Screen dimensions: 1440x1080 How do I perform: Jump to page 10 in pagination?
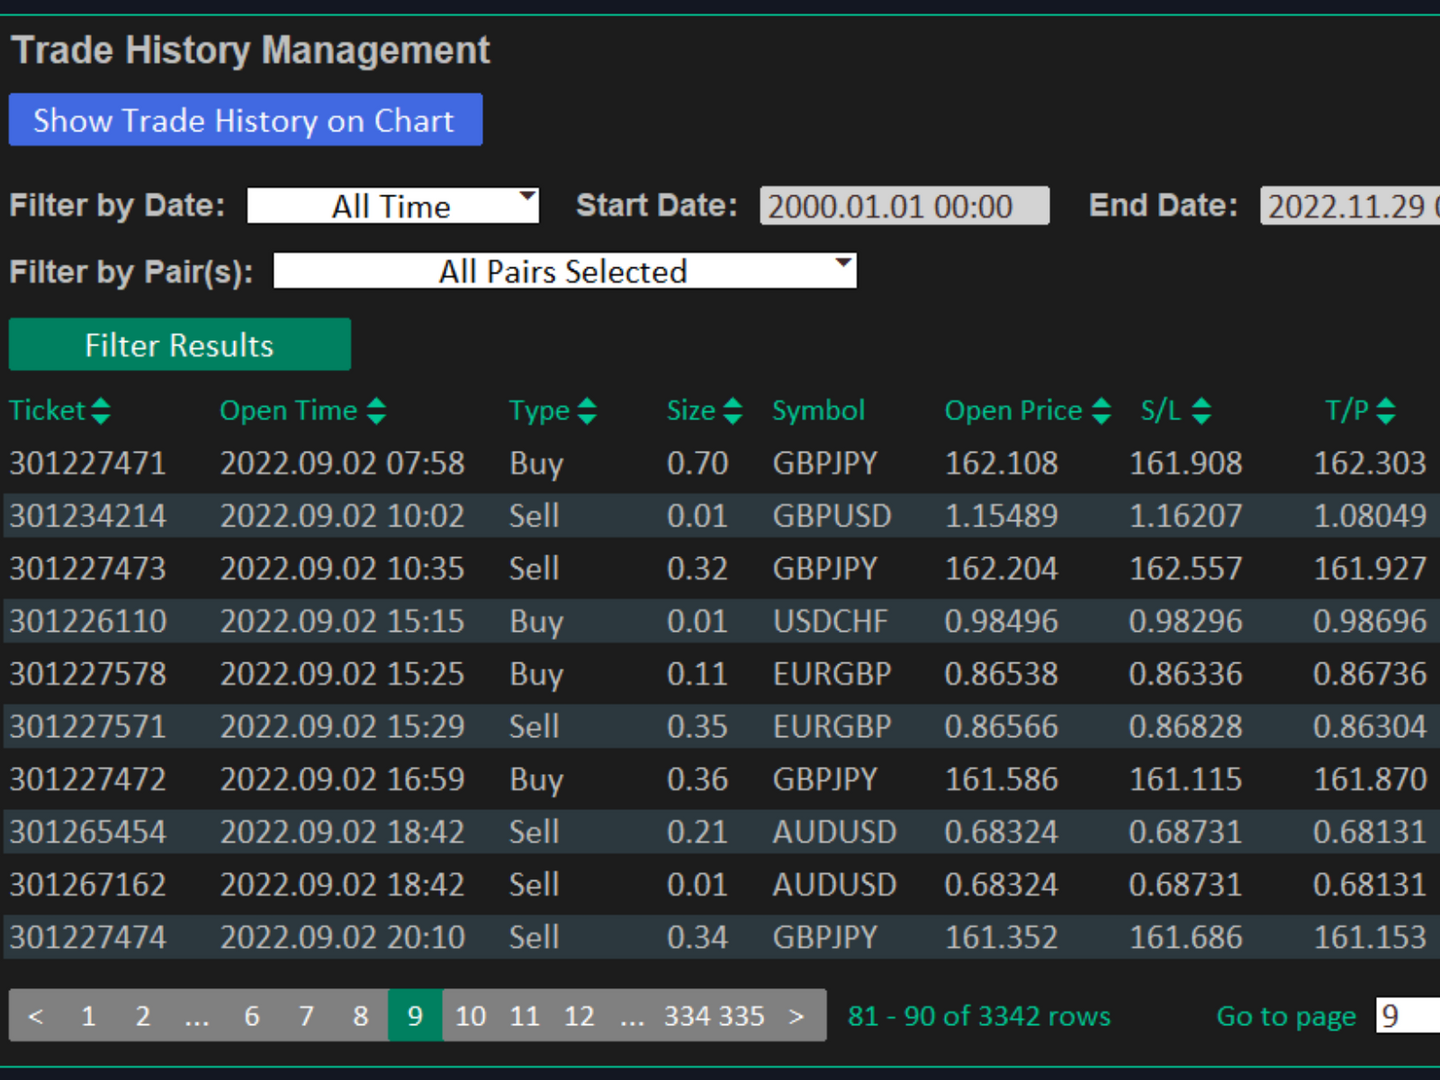coord(470,1016)
